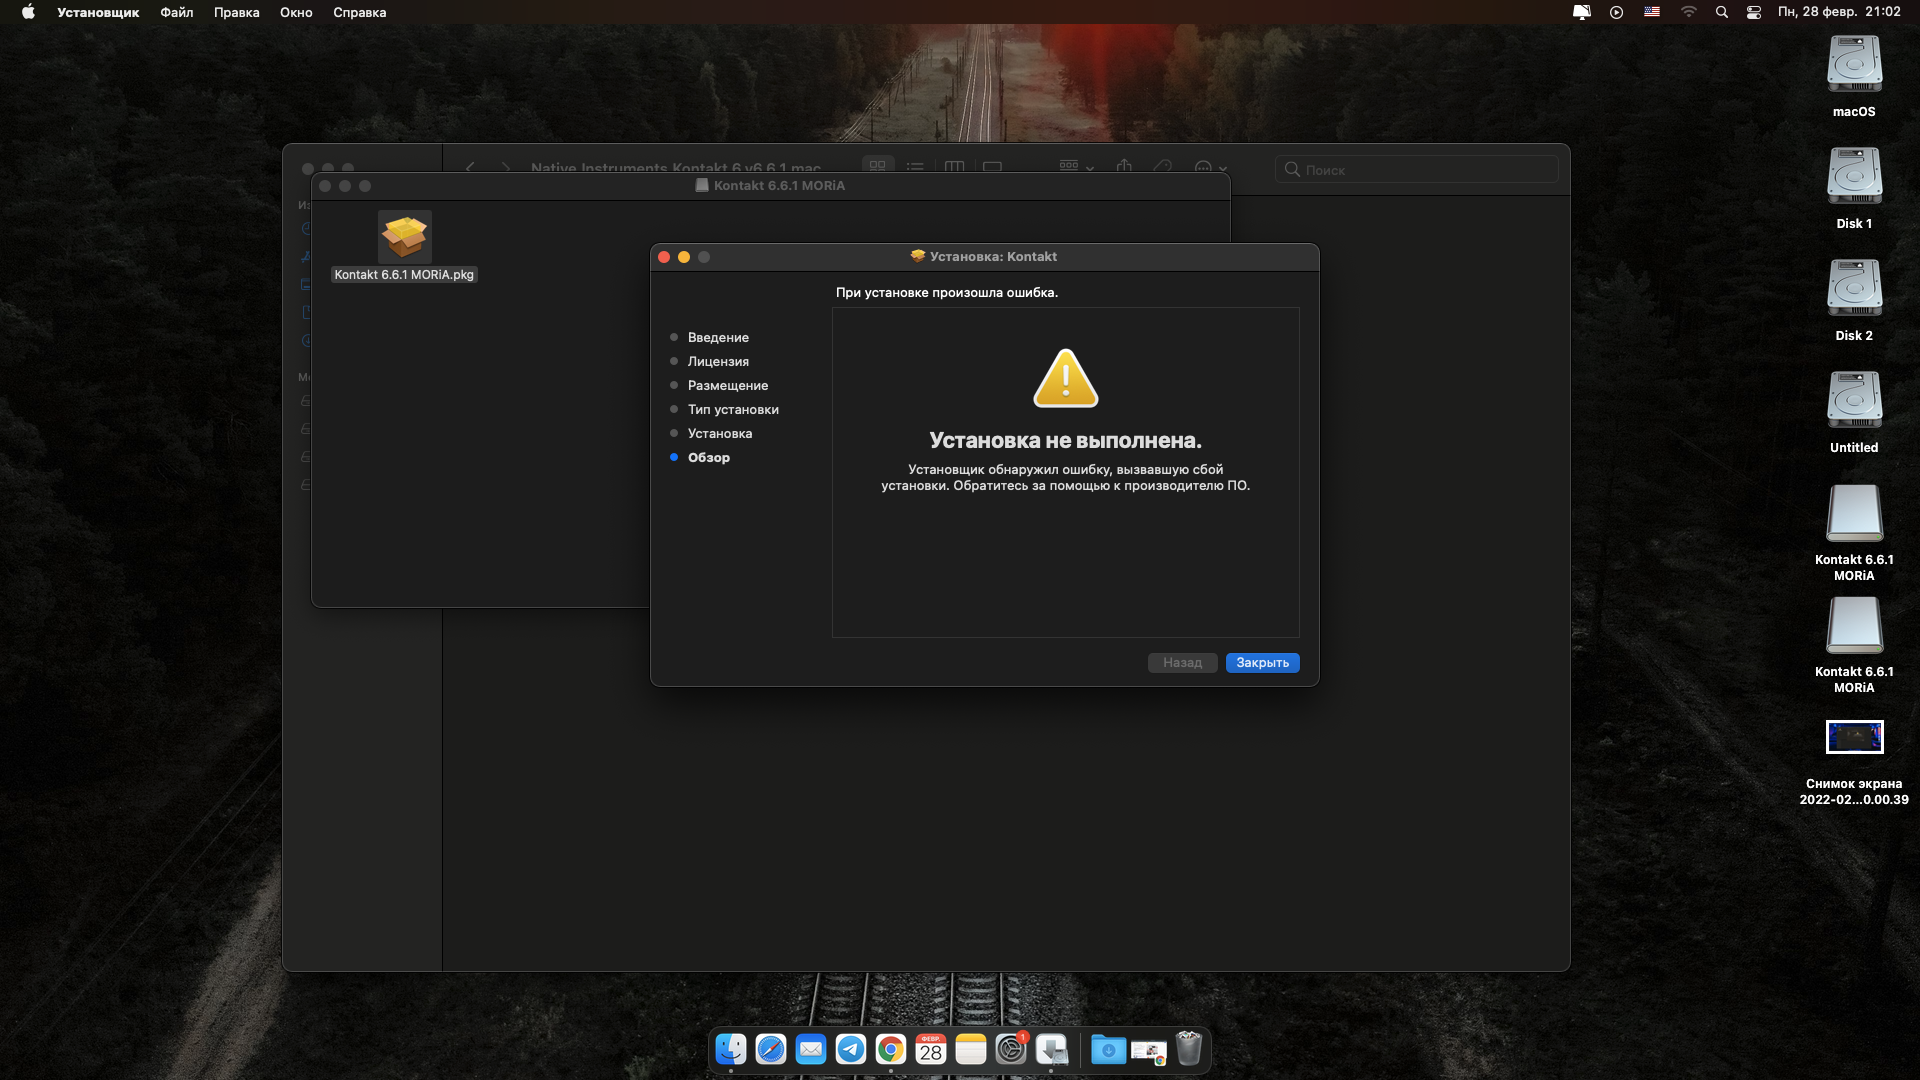The height and width of the screenshot is (1080, 1920).
Task: Switch input language via the flag icon
Action: point(1652,12)
